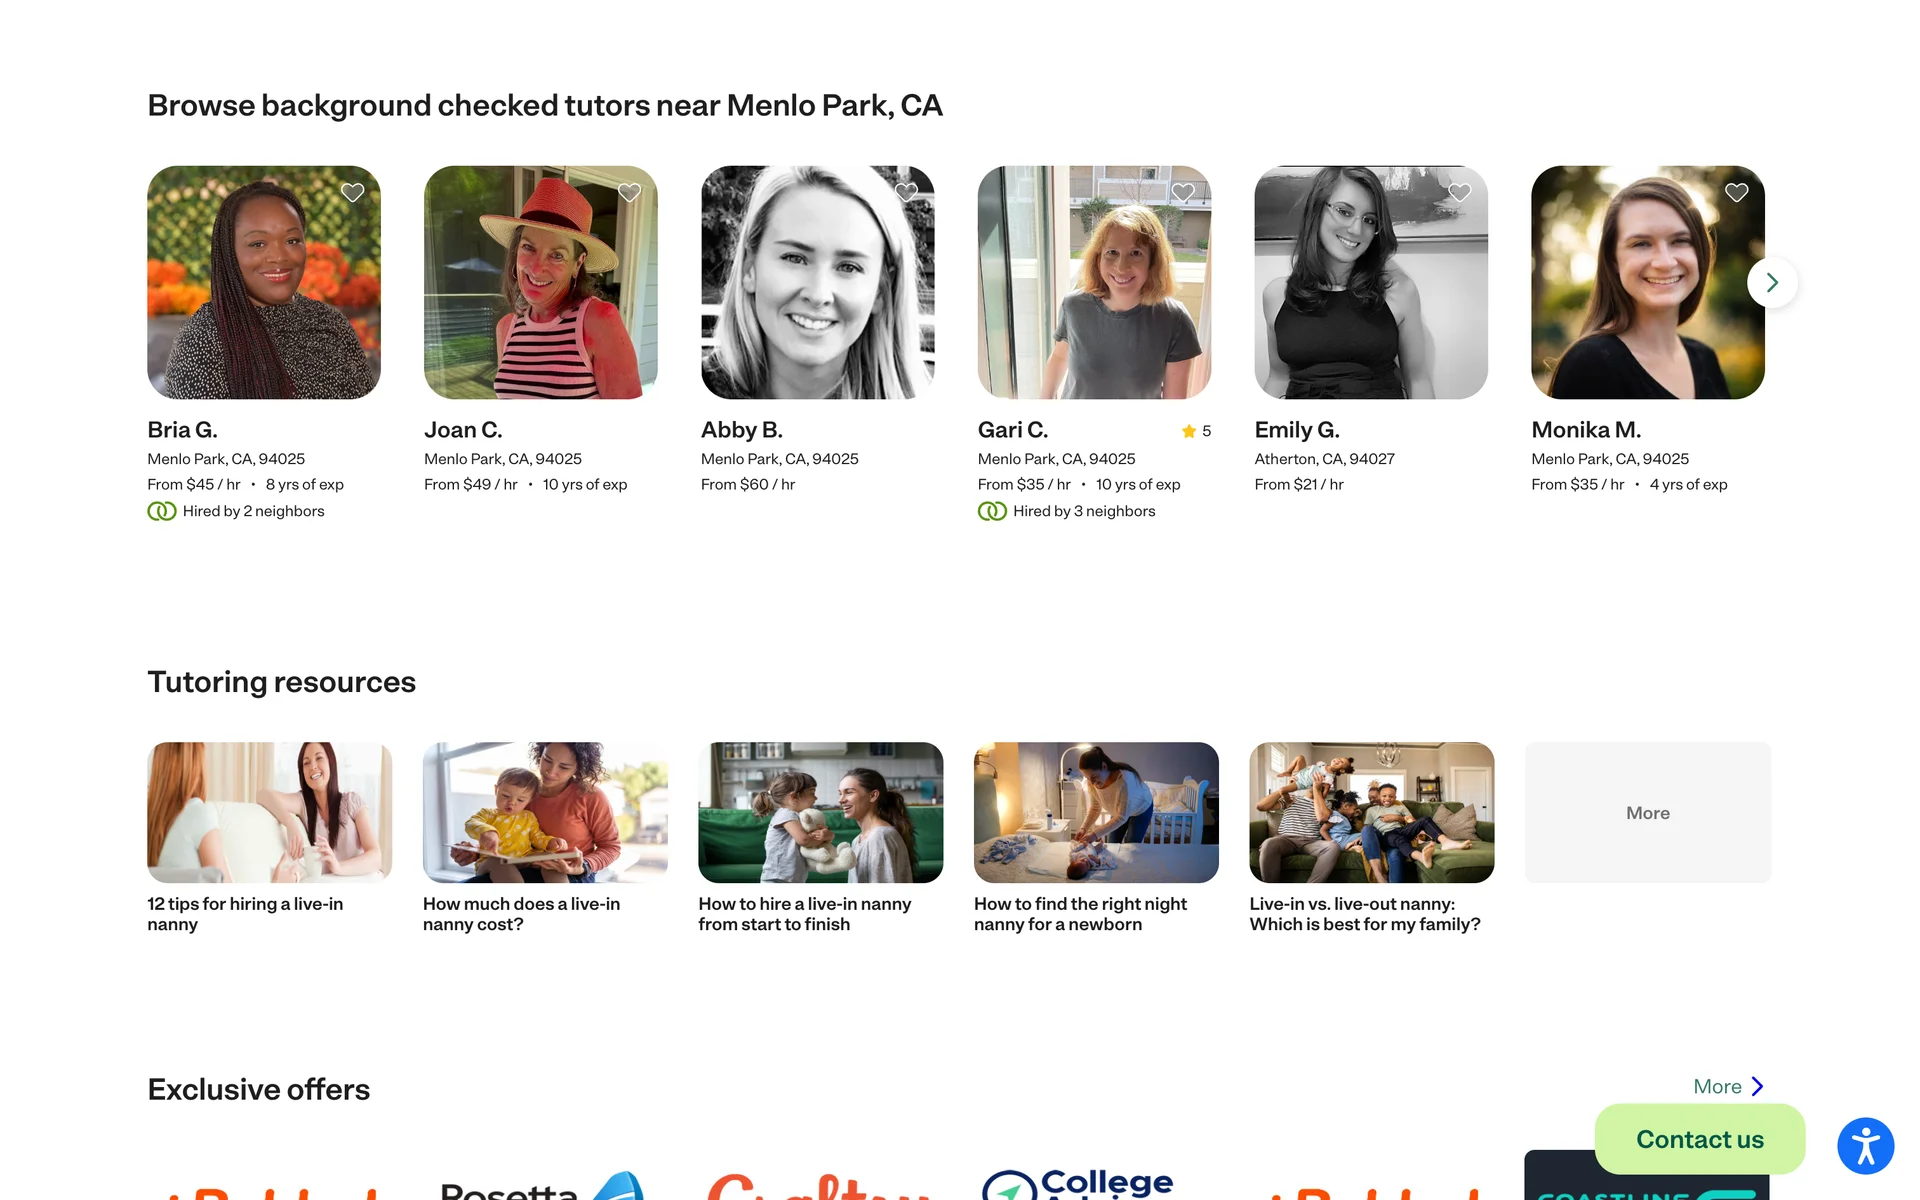Image resolution: width=1920 pixels, height=1200 pixels.
Task: Show next tutors with carousel arrow
Action: 1772,283
